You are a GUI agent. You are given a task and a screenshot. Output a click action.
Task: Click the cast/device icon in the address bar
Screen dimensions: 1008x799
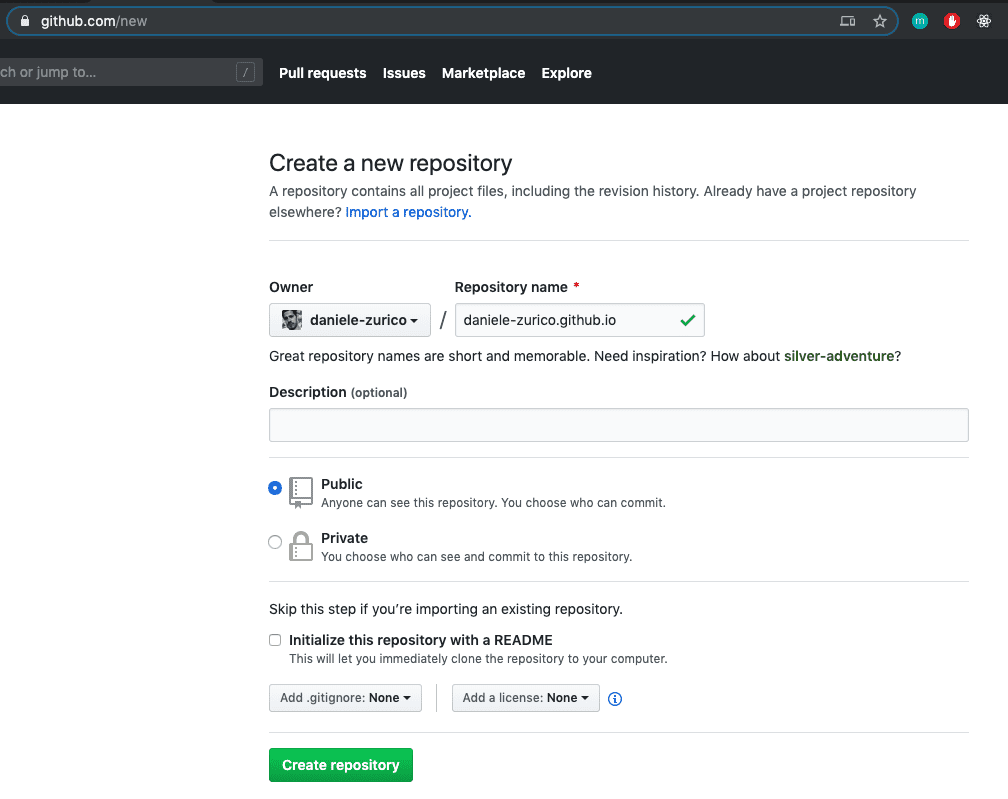click(x=847, y=21)
